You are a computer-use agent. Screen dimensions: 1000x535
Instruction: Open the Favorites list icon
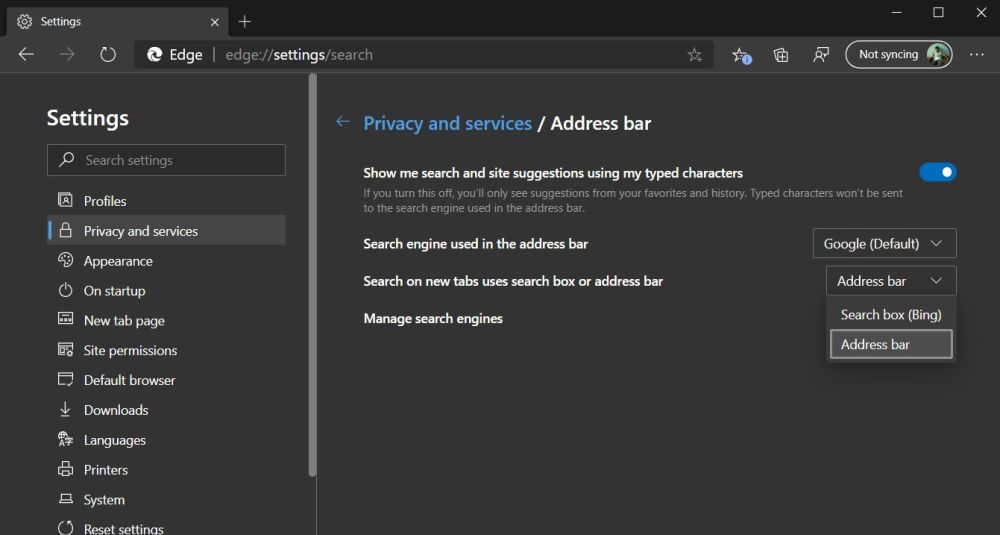740,55
